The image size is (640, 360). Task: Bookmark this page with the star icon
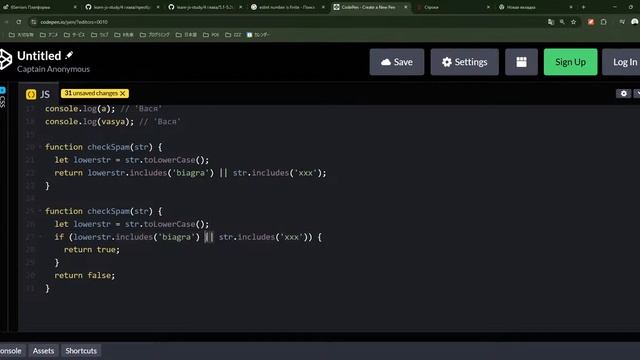(x=573, y=22)
